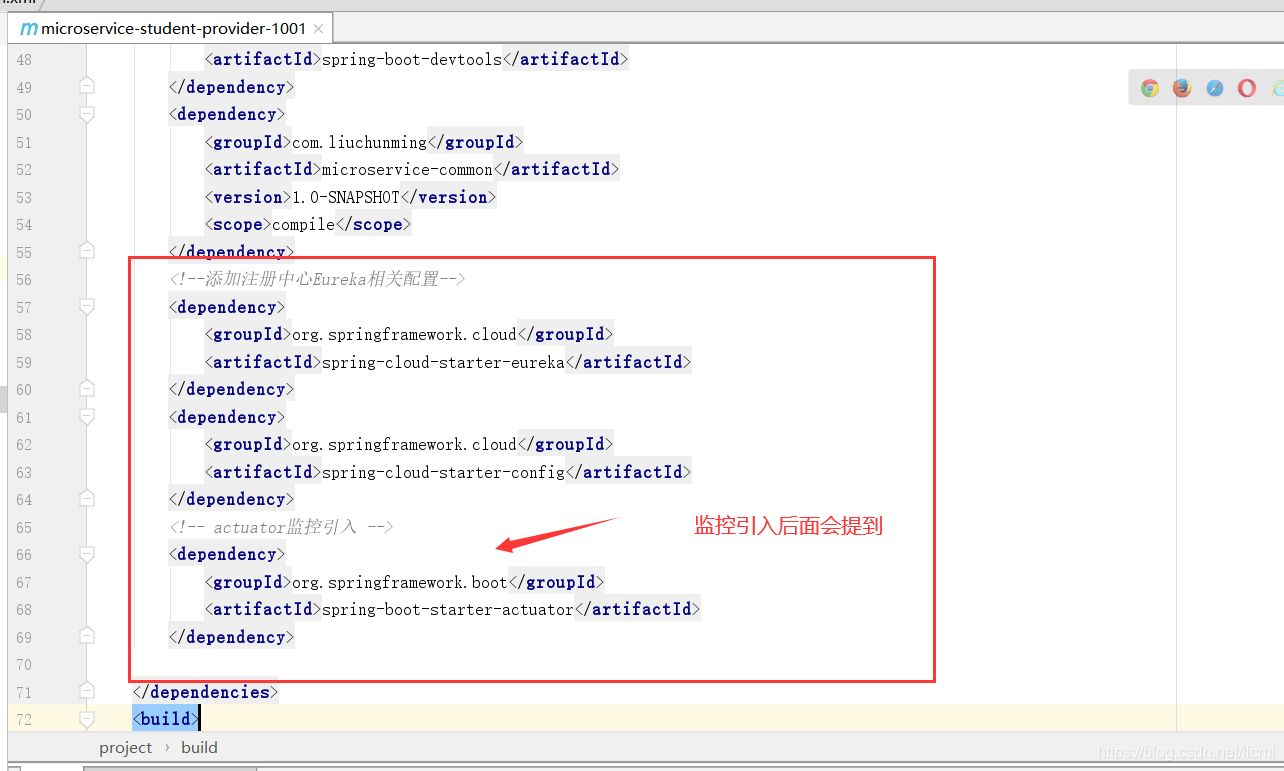The height and width of the screenshot is (771, 1284).
Task: Collapse the actuator dependency block at line 66
Action: tap(87, 554)
